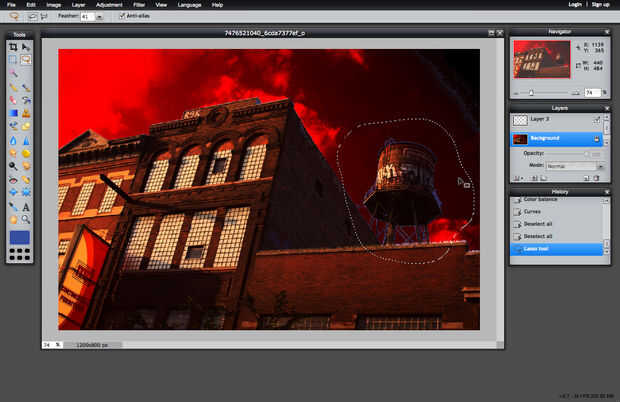
Task: Select Curves in History panel
Action: coord(558,212)
